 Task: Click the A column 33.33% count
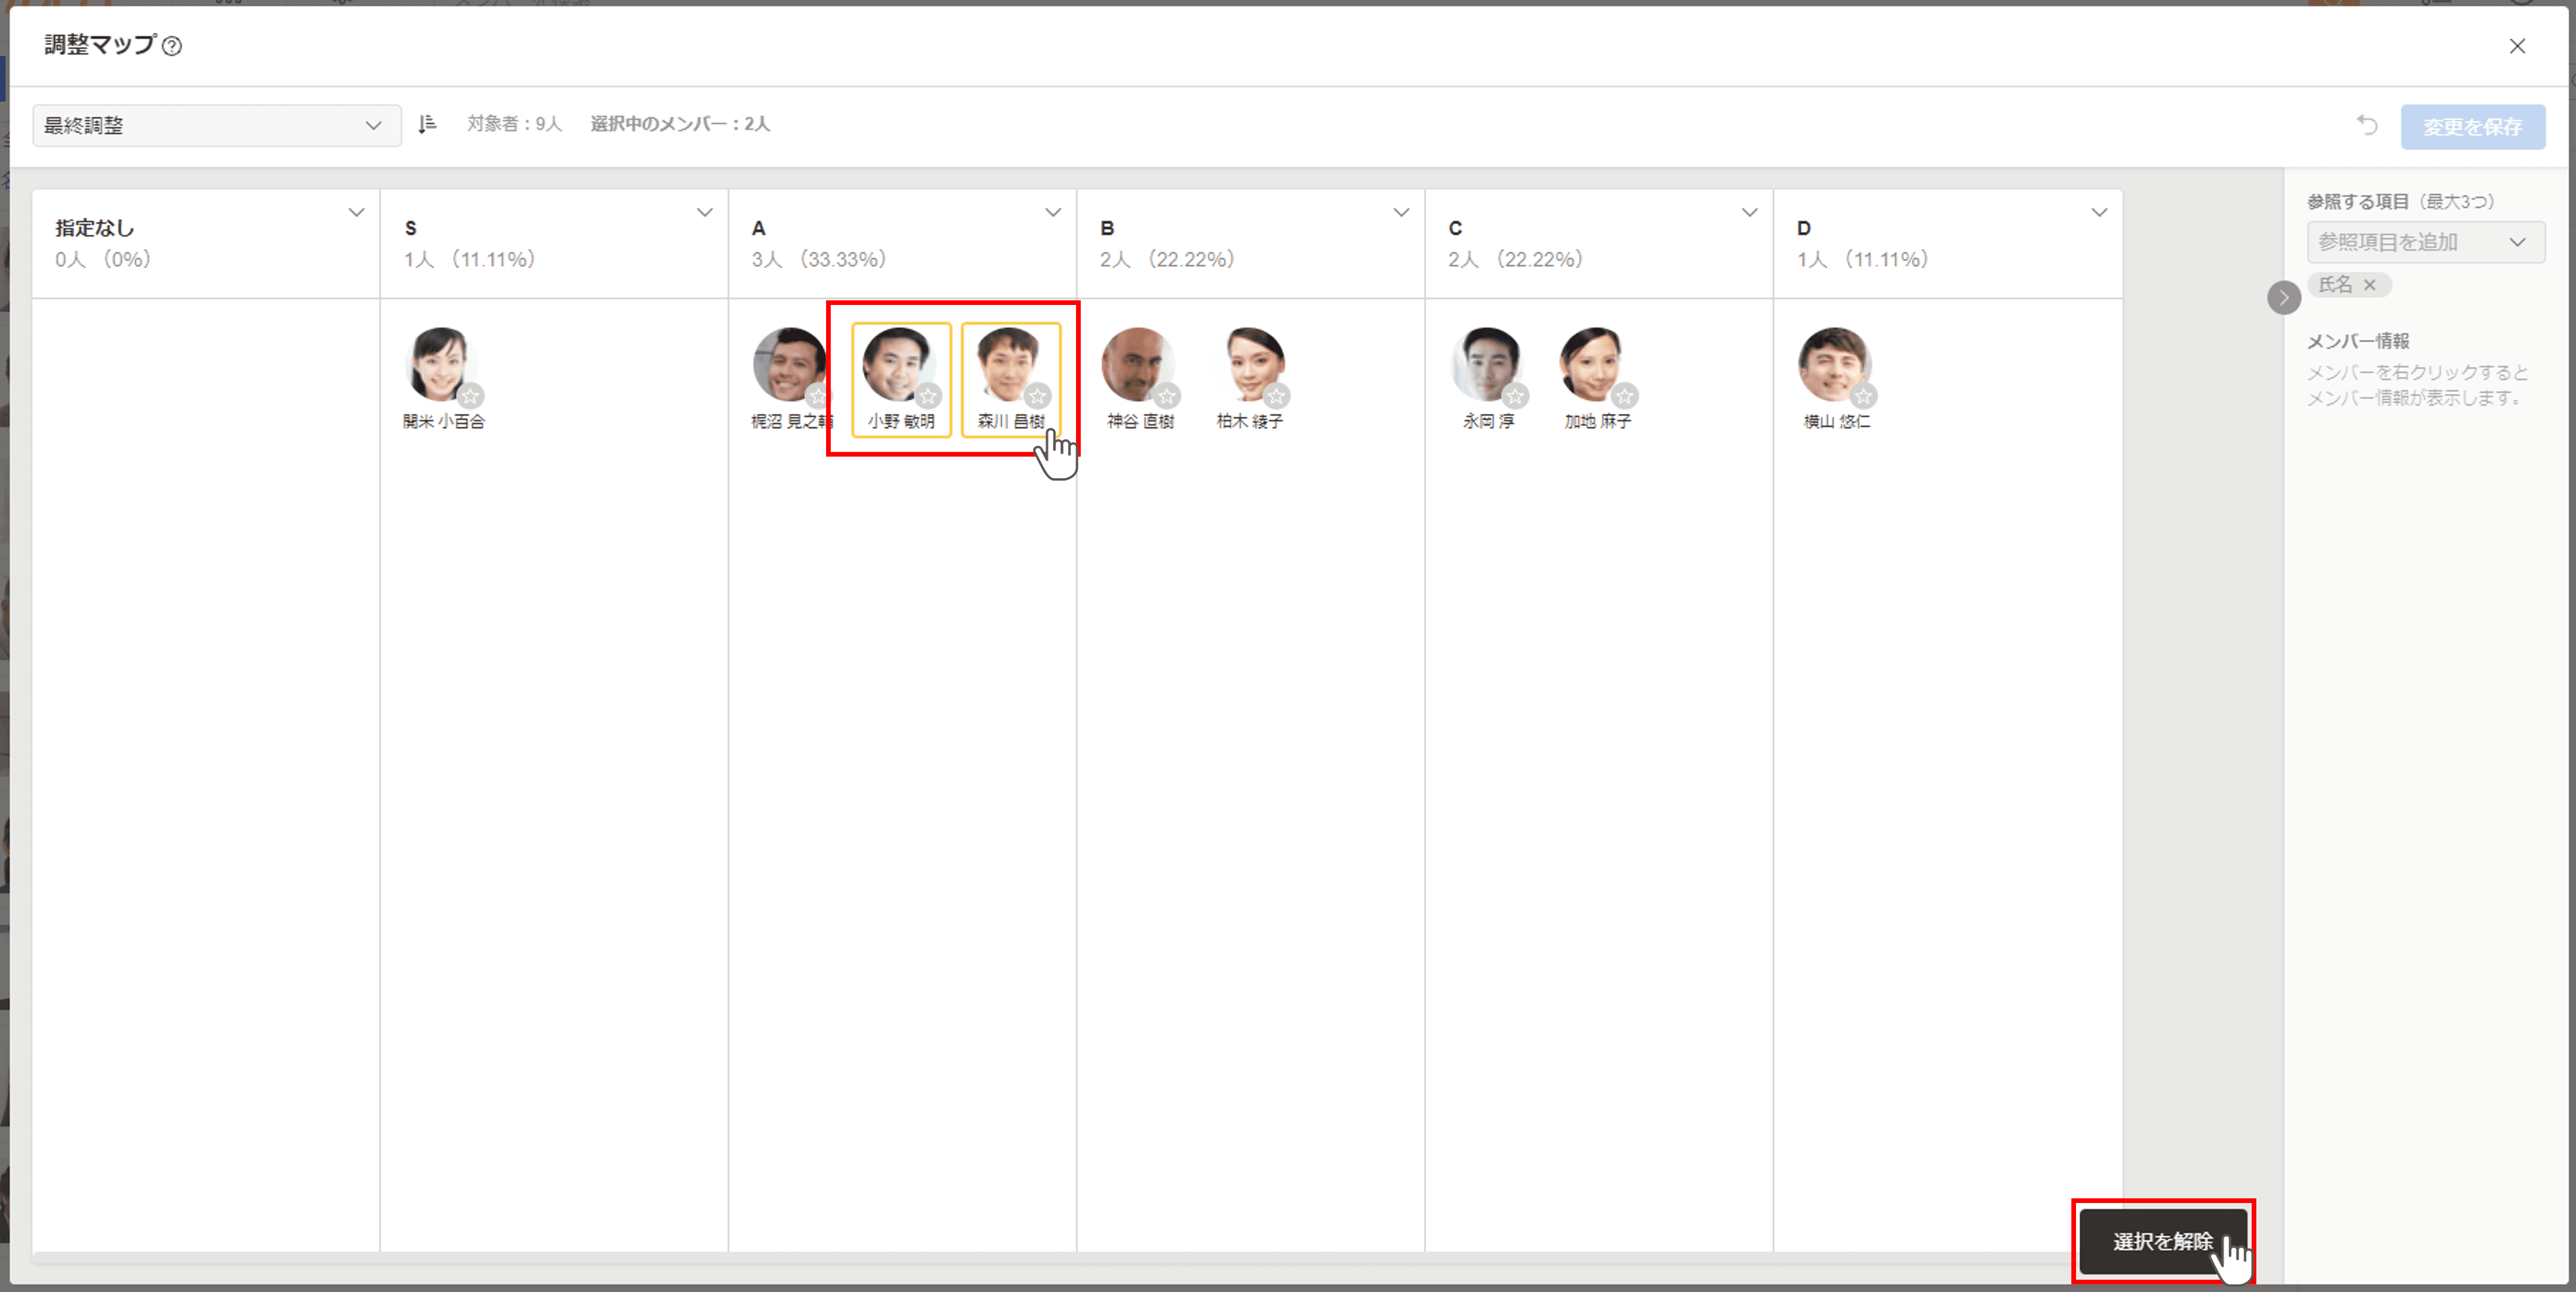tap(818, 259)
